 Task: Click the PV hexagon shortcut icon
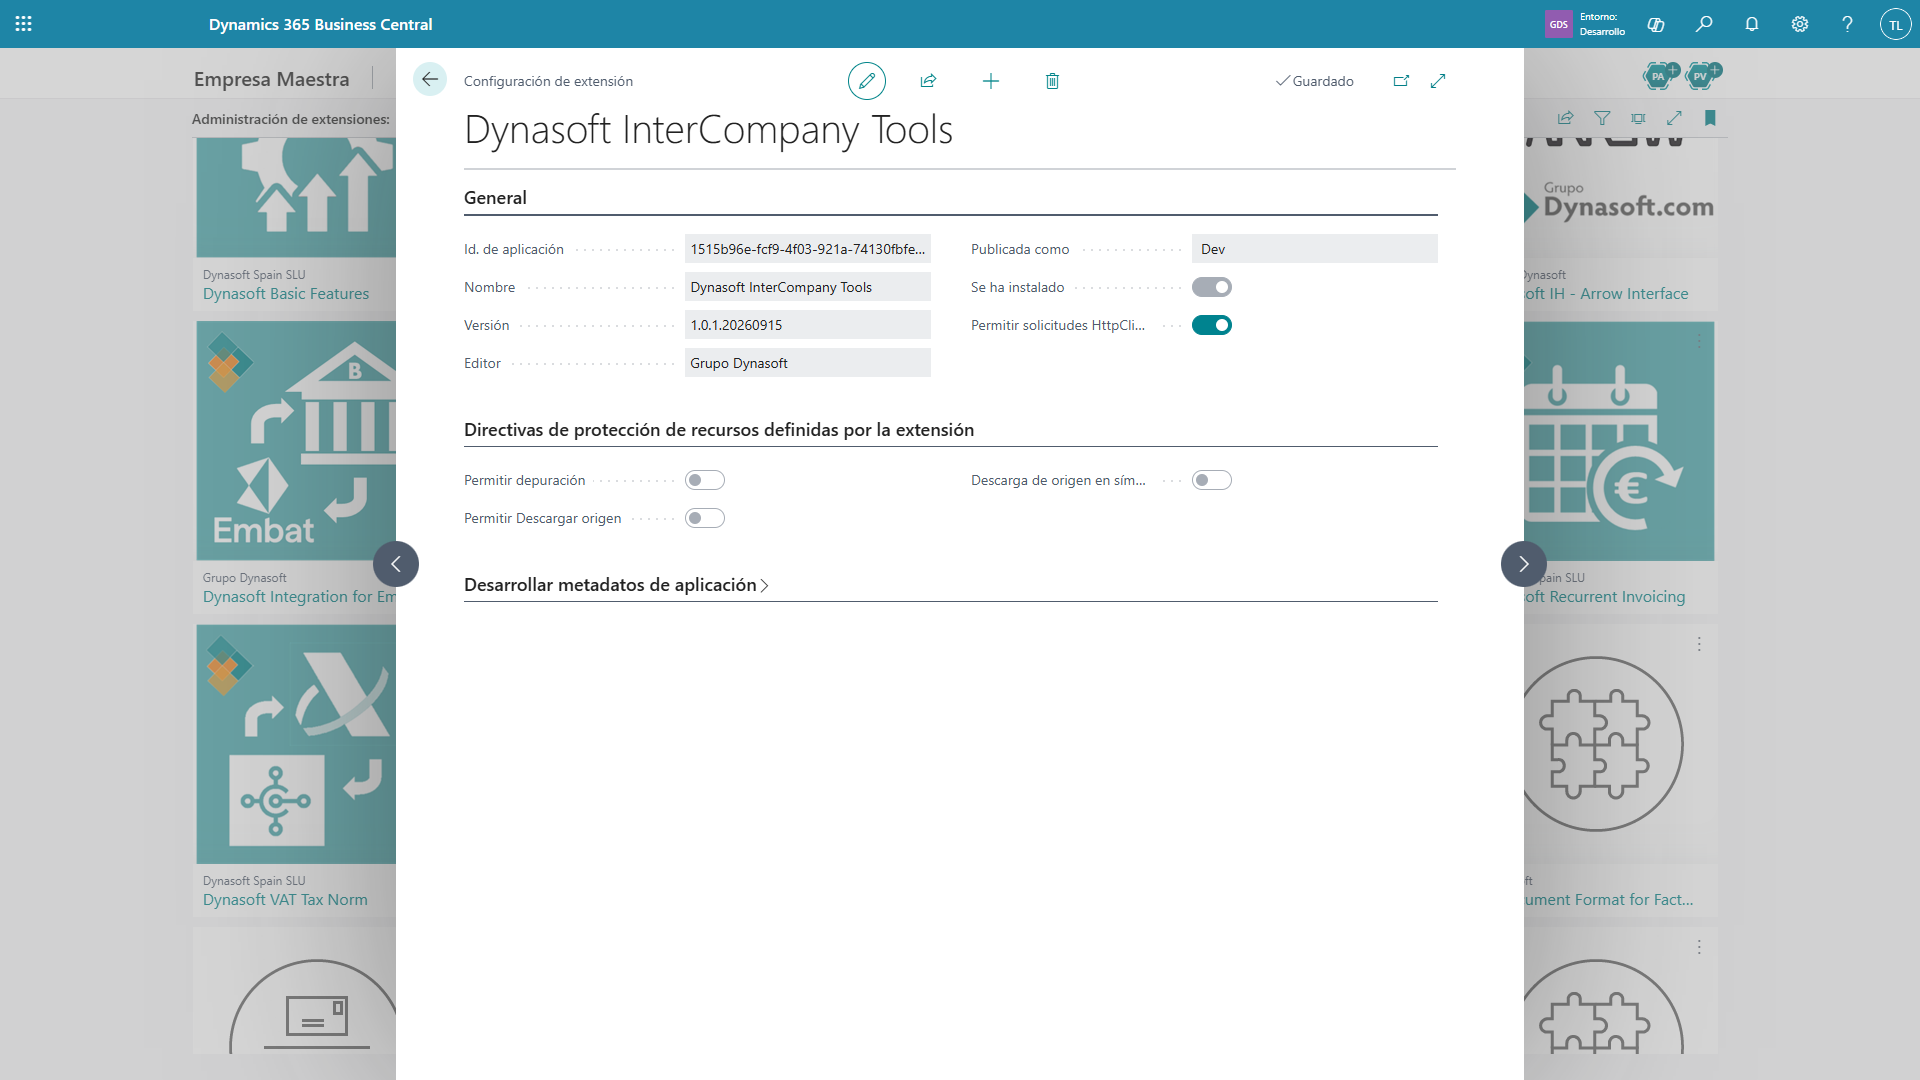pyautogui.click(x=1702, y=75)
